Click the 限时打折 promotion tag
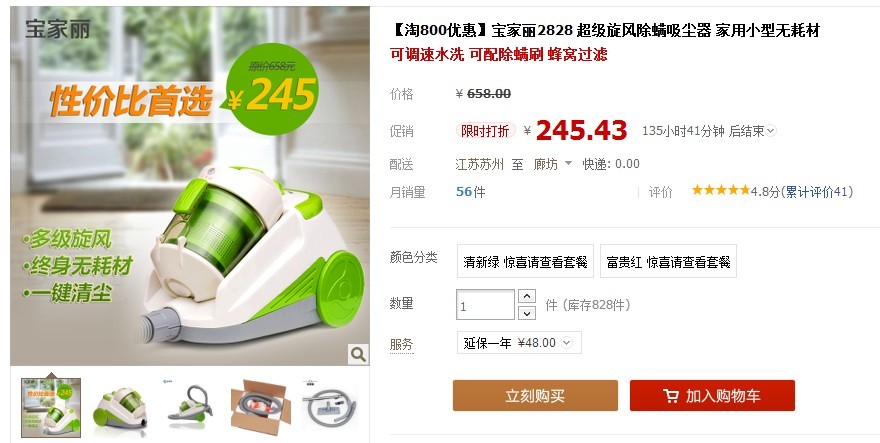Screen dimensions: 880x443 (485, 131)
